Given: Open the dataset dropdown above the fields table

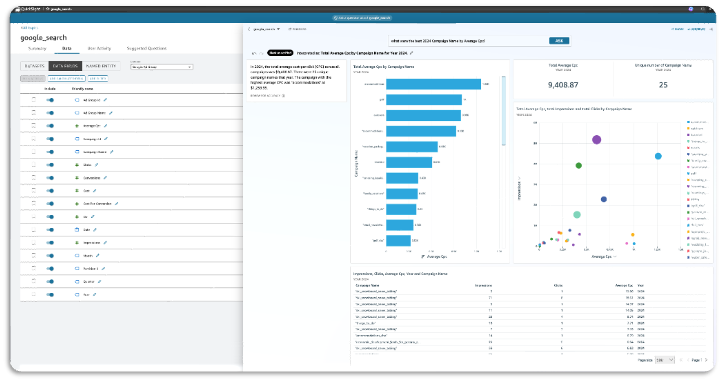Looking at the screenshot, I should 161,67.
